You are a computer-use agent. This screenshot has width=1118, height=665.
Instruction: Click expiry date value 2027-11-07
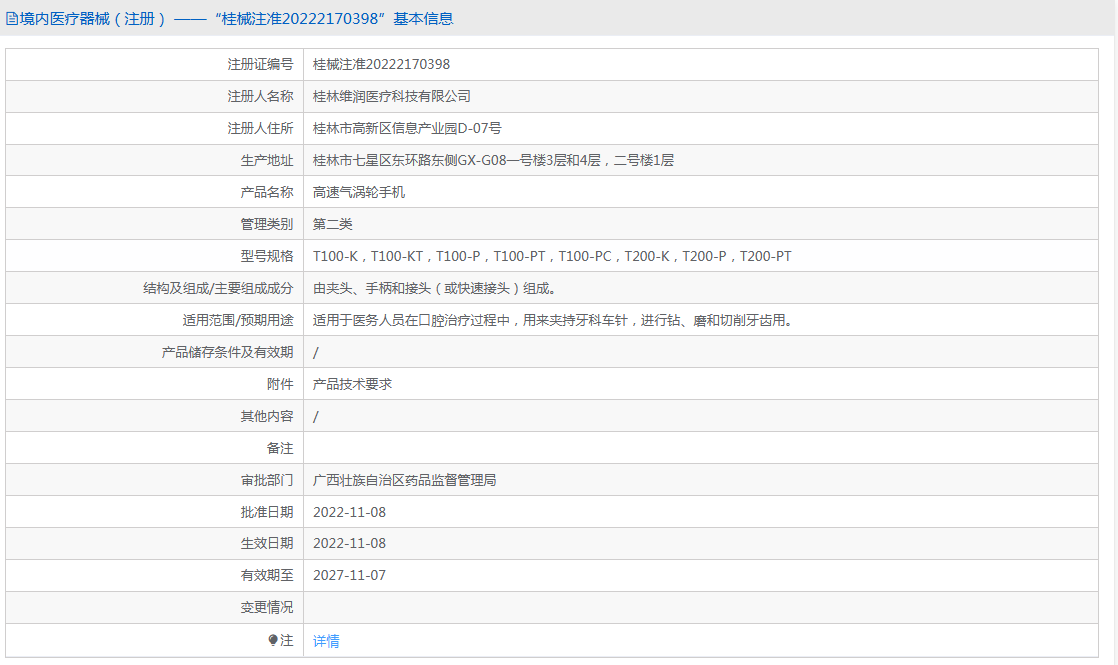coord(349,575)
